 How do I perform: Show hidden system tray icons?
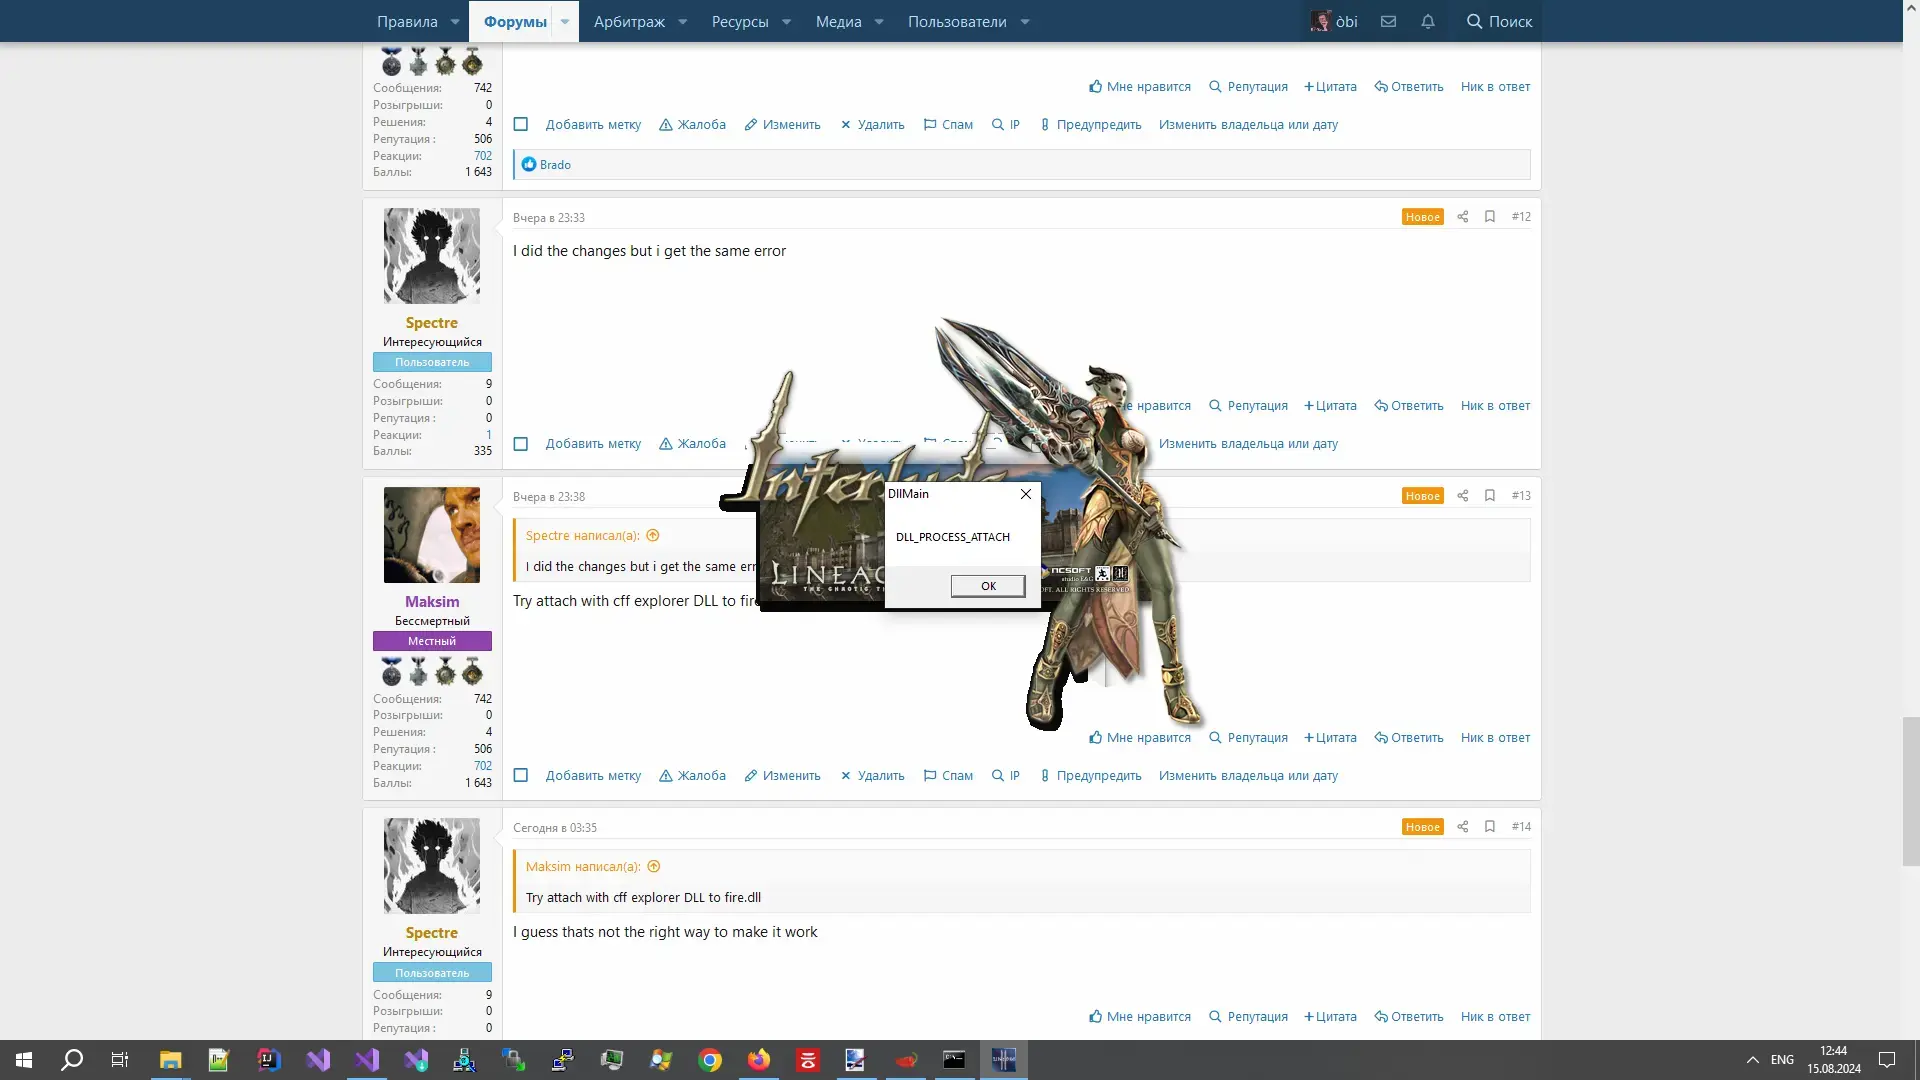[x=1752, y=1060]
